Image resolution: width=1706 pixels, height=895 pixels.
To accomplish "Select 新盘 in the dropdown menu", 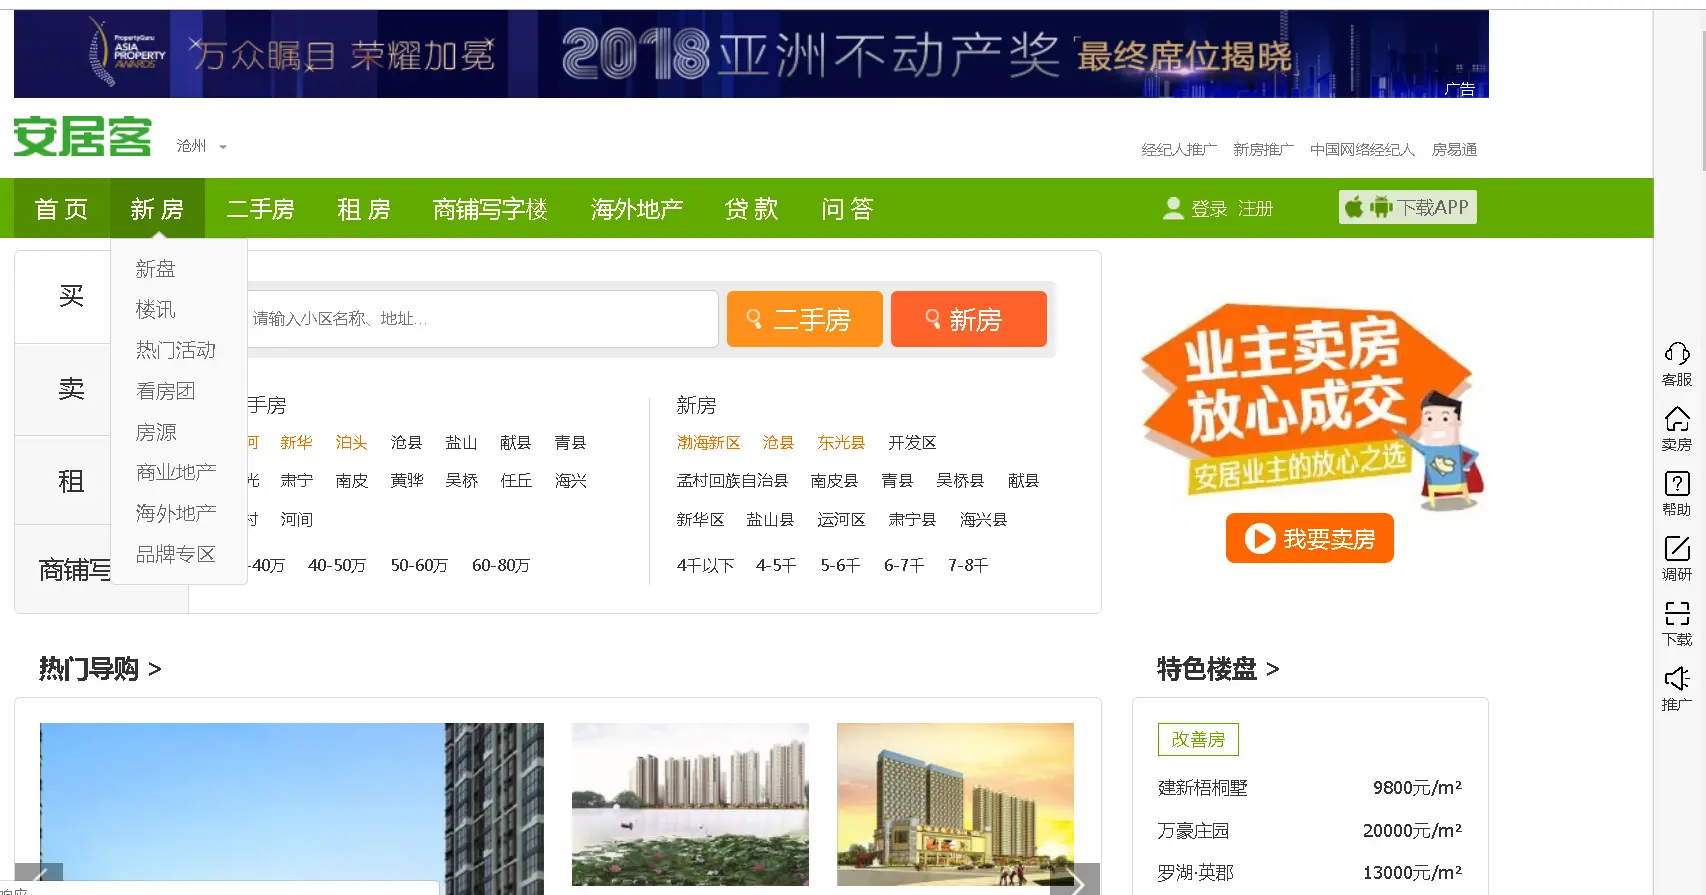I will [155, 269].
